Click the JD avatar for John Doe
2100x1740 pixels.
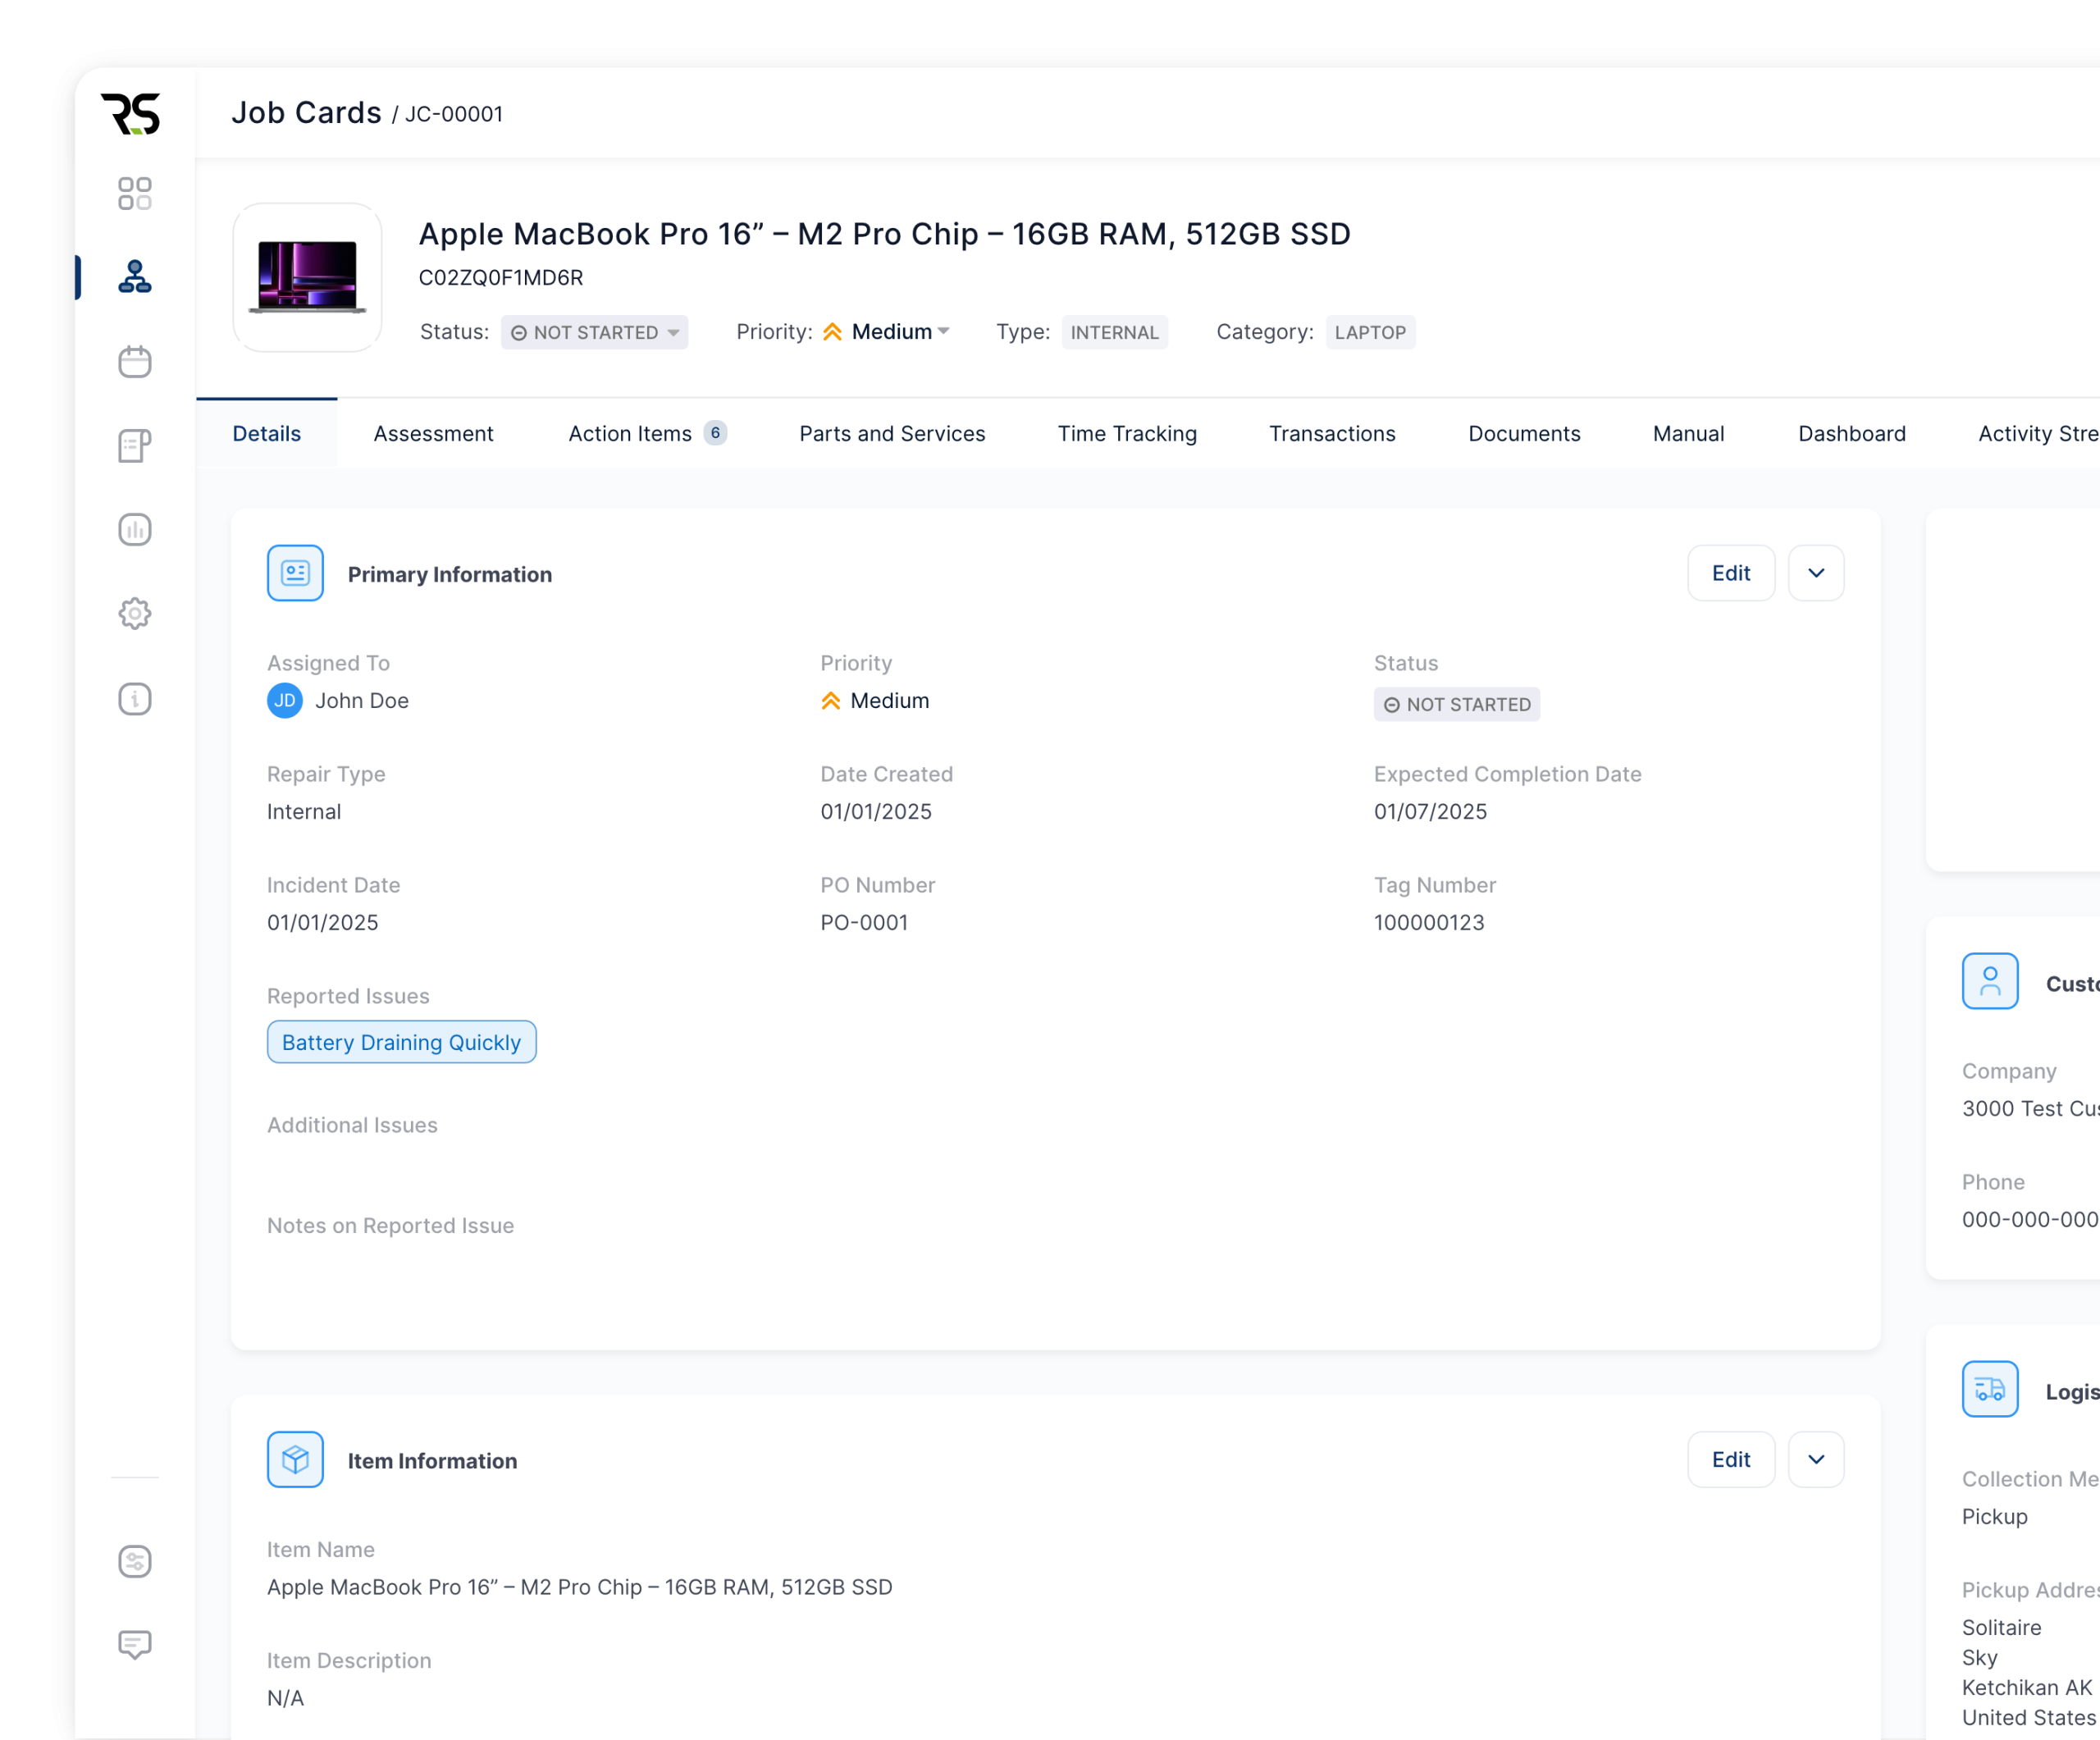(x=285, y=700)
